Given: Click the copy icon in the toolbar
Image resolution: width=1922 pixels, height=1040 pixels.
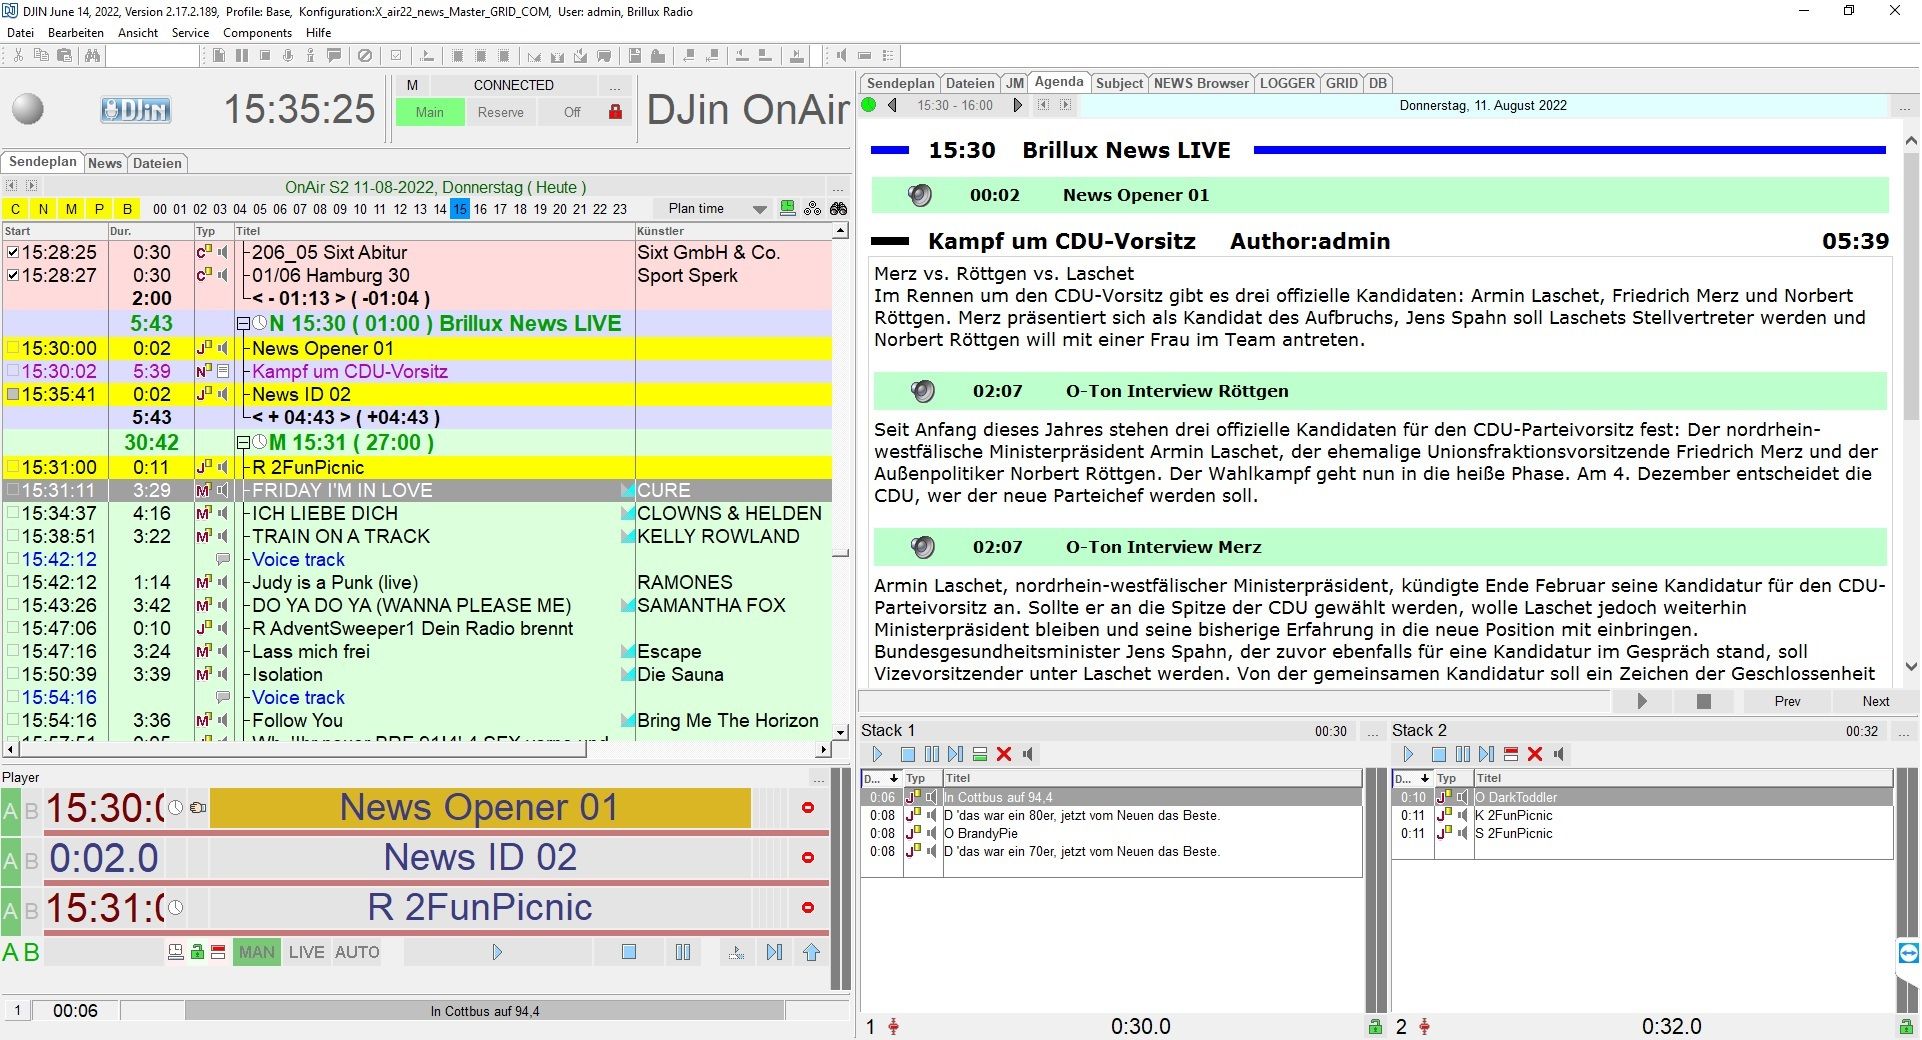Looking at the screenshot, I should (41, 56).
